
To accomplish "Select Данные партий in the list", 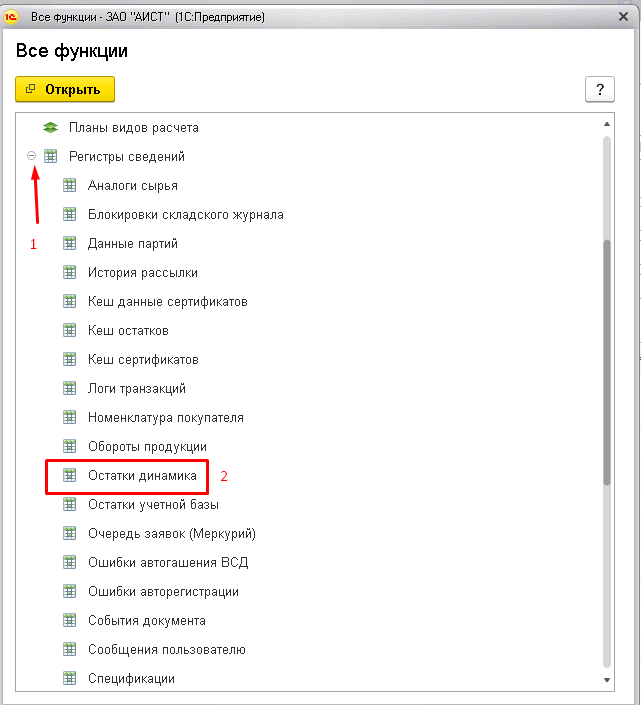I will point(133,244).
